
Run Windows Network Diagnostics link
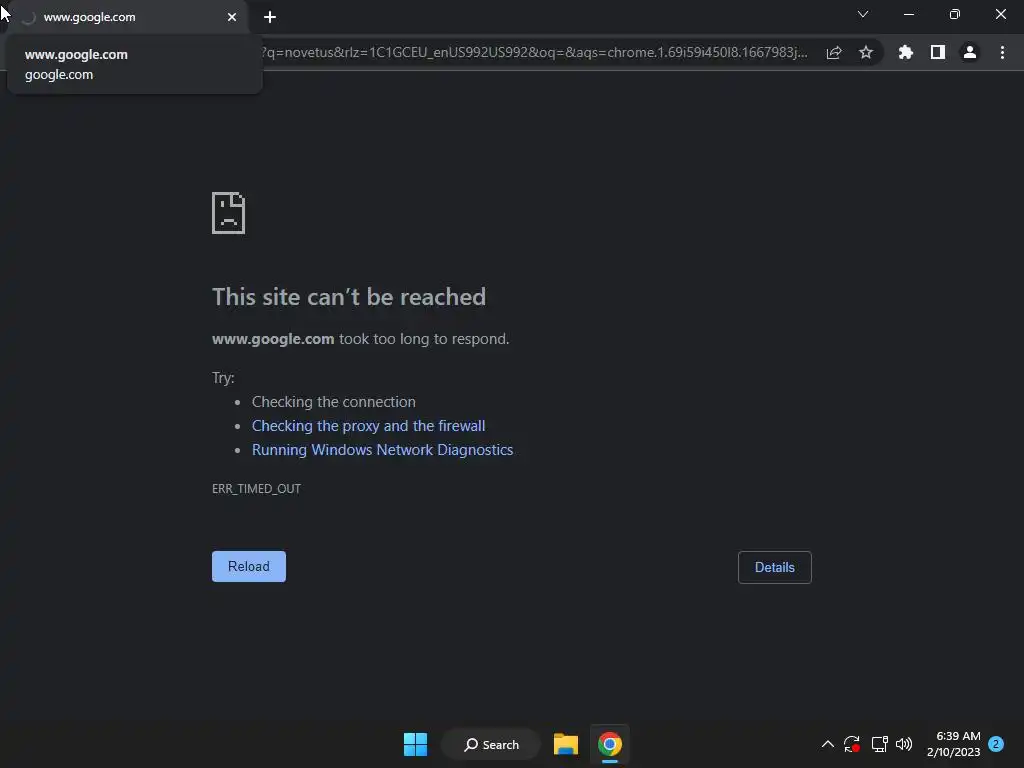[382, 450]
